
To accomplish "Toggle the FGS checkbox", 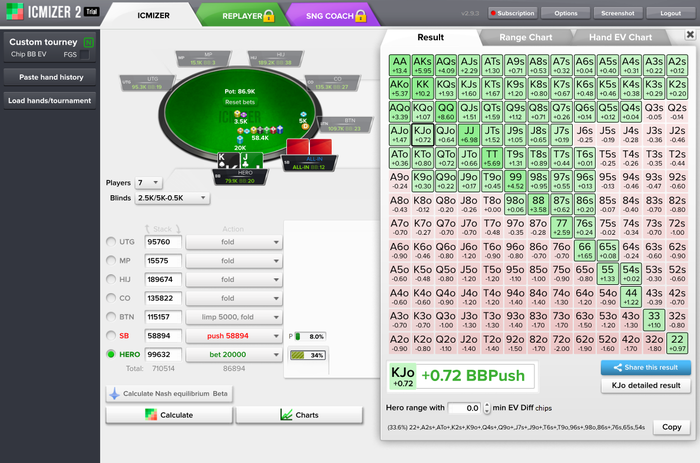I will [84, 54].
